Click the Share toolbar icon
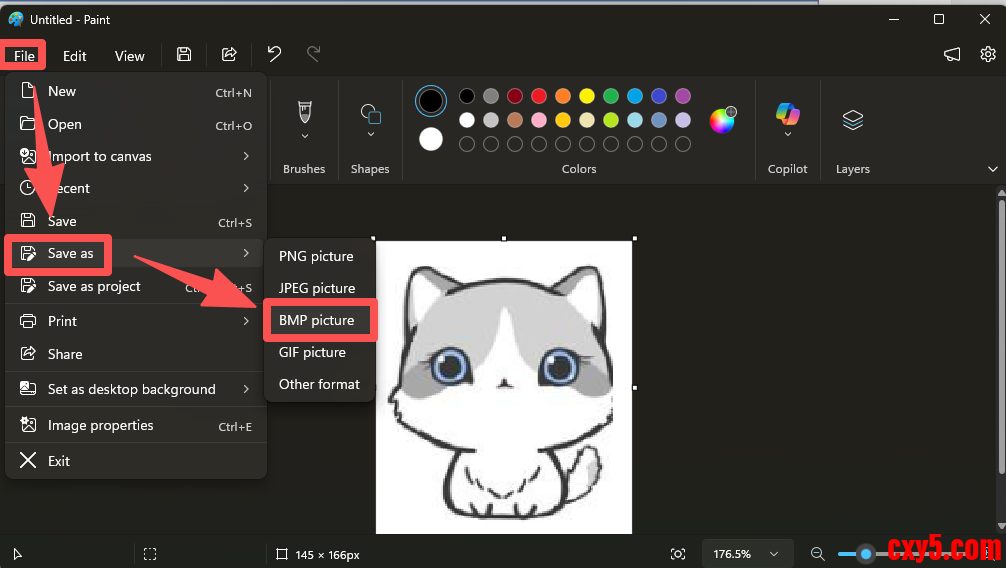The image size is (1006, 568). tap(229, 55)
